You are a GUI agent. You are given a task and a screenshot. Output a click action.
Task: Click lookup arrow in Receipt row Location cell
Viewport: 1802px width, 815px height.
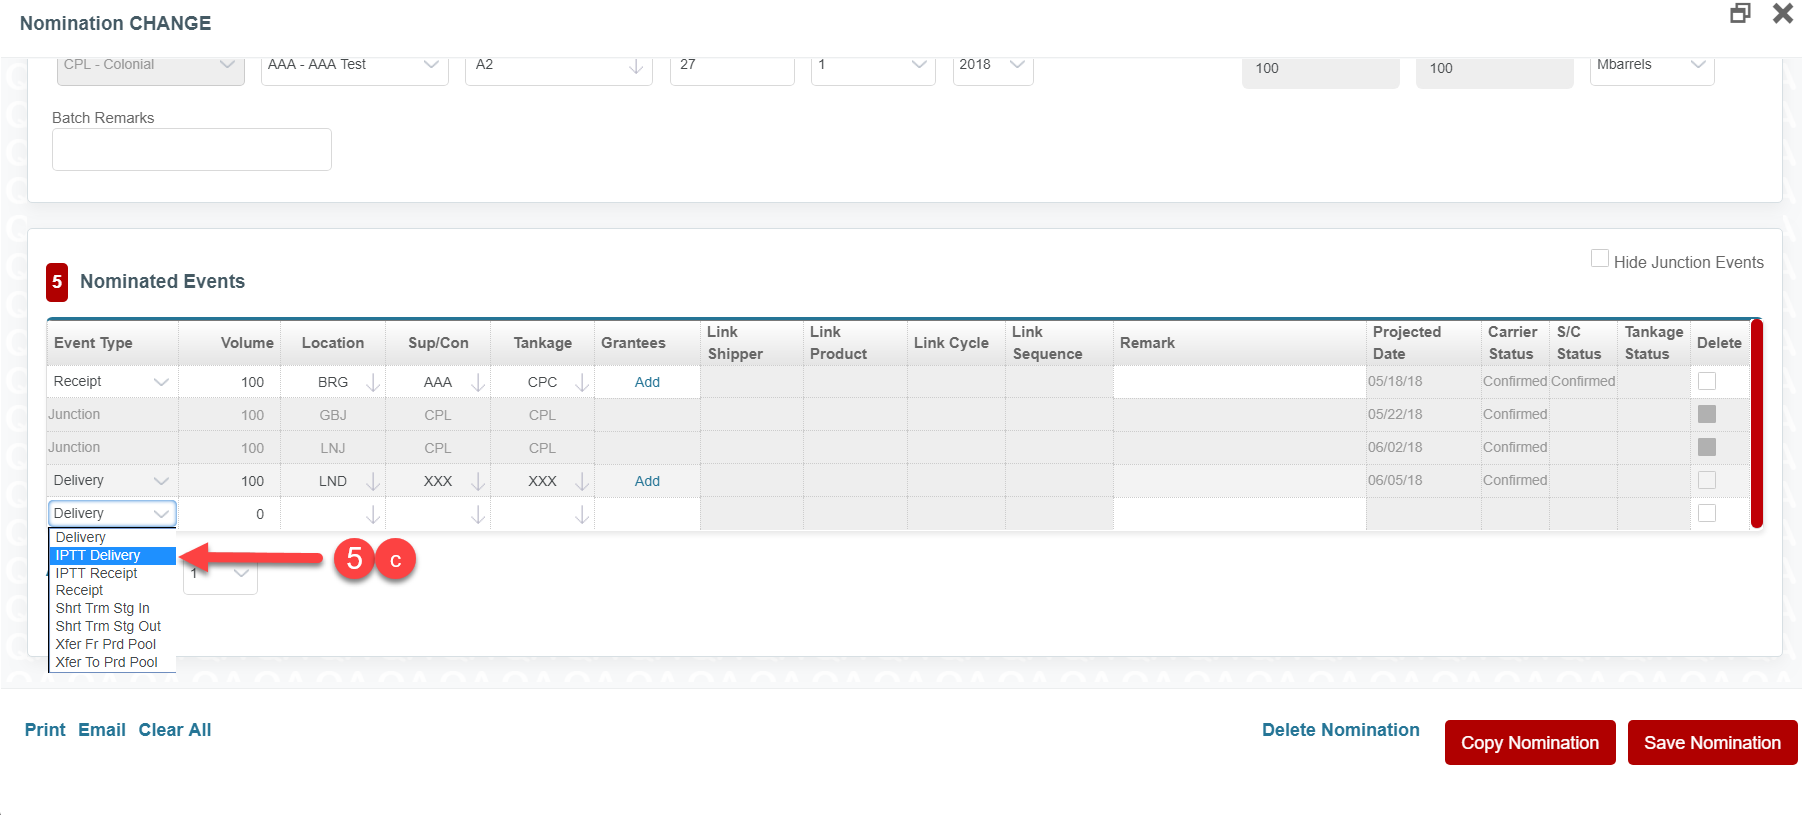tap(373, 382)
